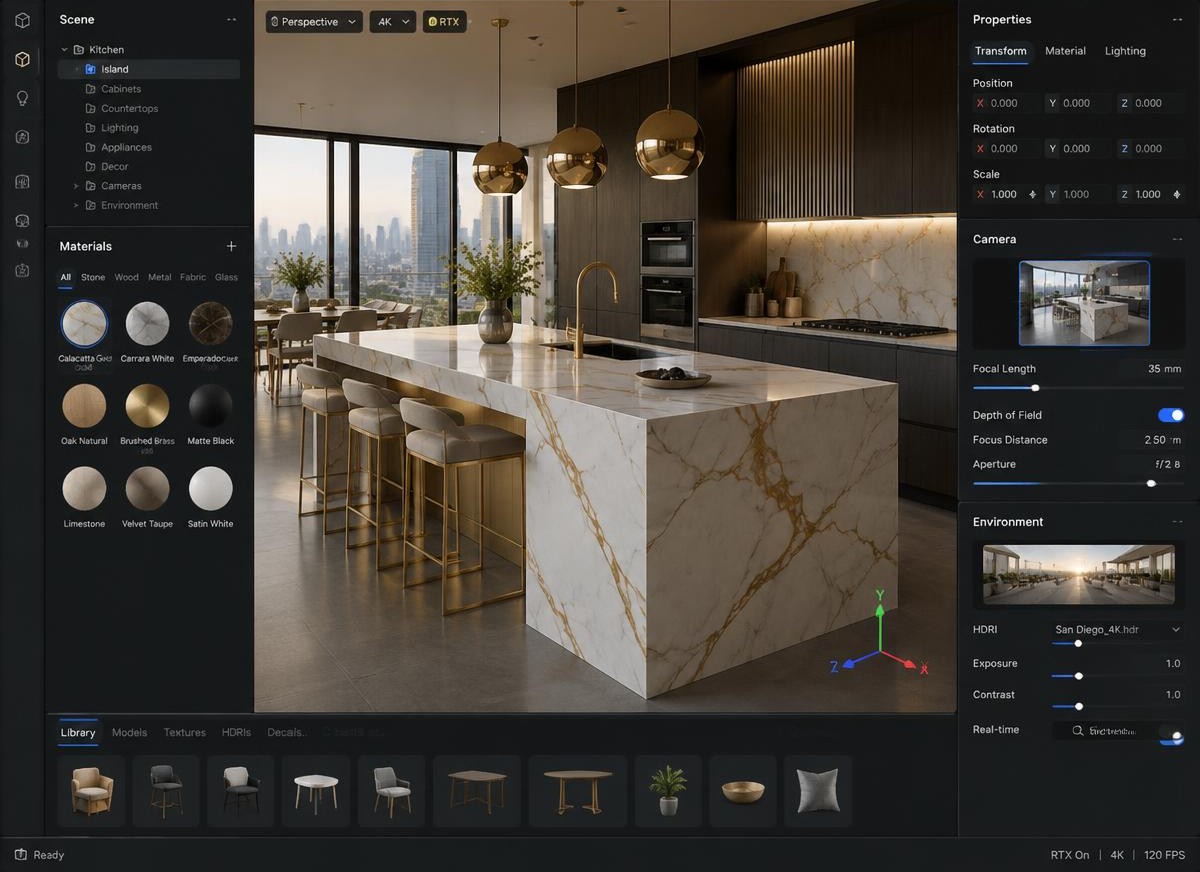The height and width of the screenshot is (872, 1200).
Task: Click the Island folder icon
Action: point(90,69)
